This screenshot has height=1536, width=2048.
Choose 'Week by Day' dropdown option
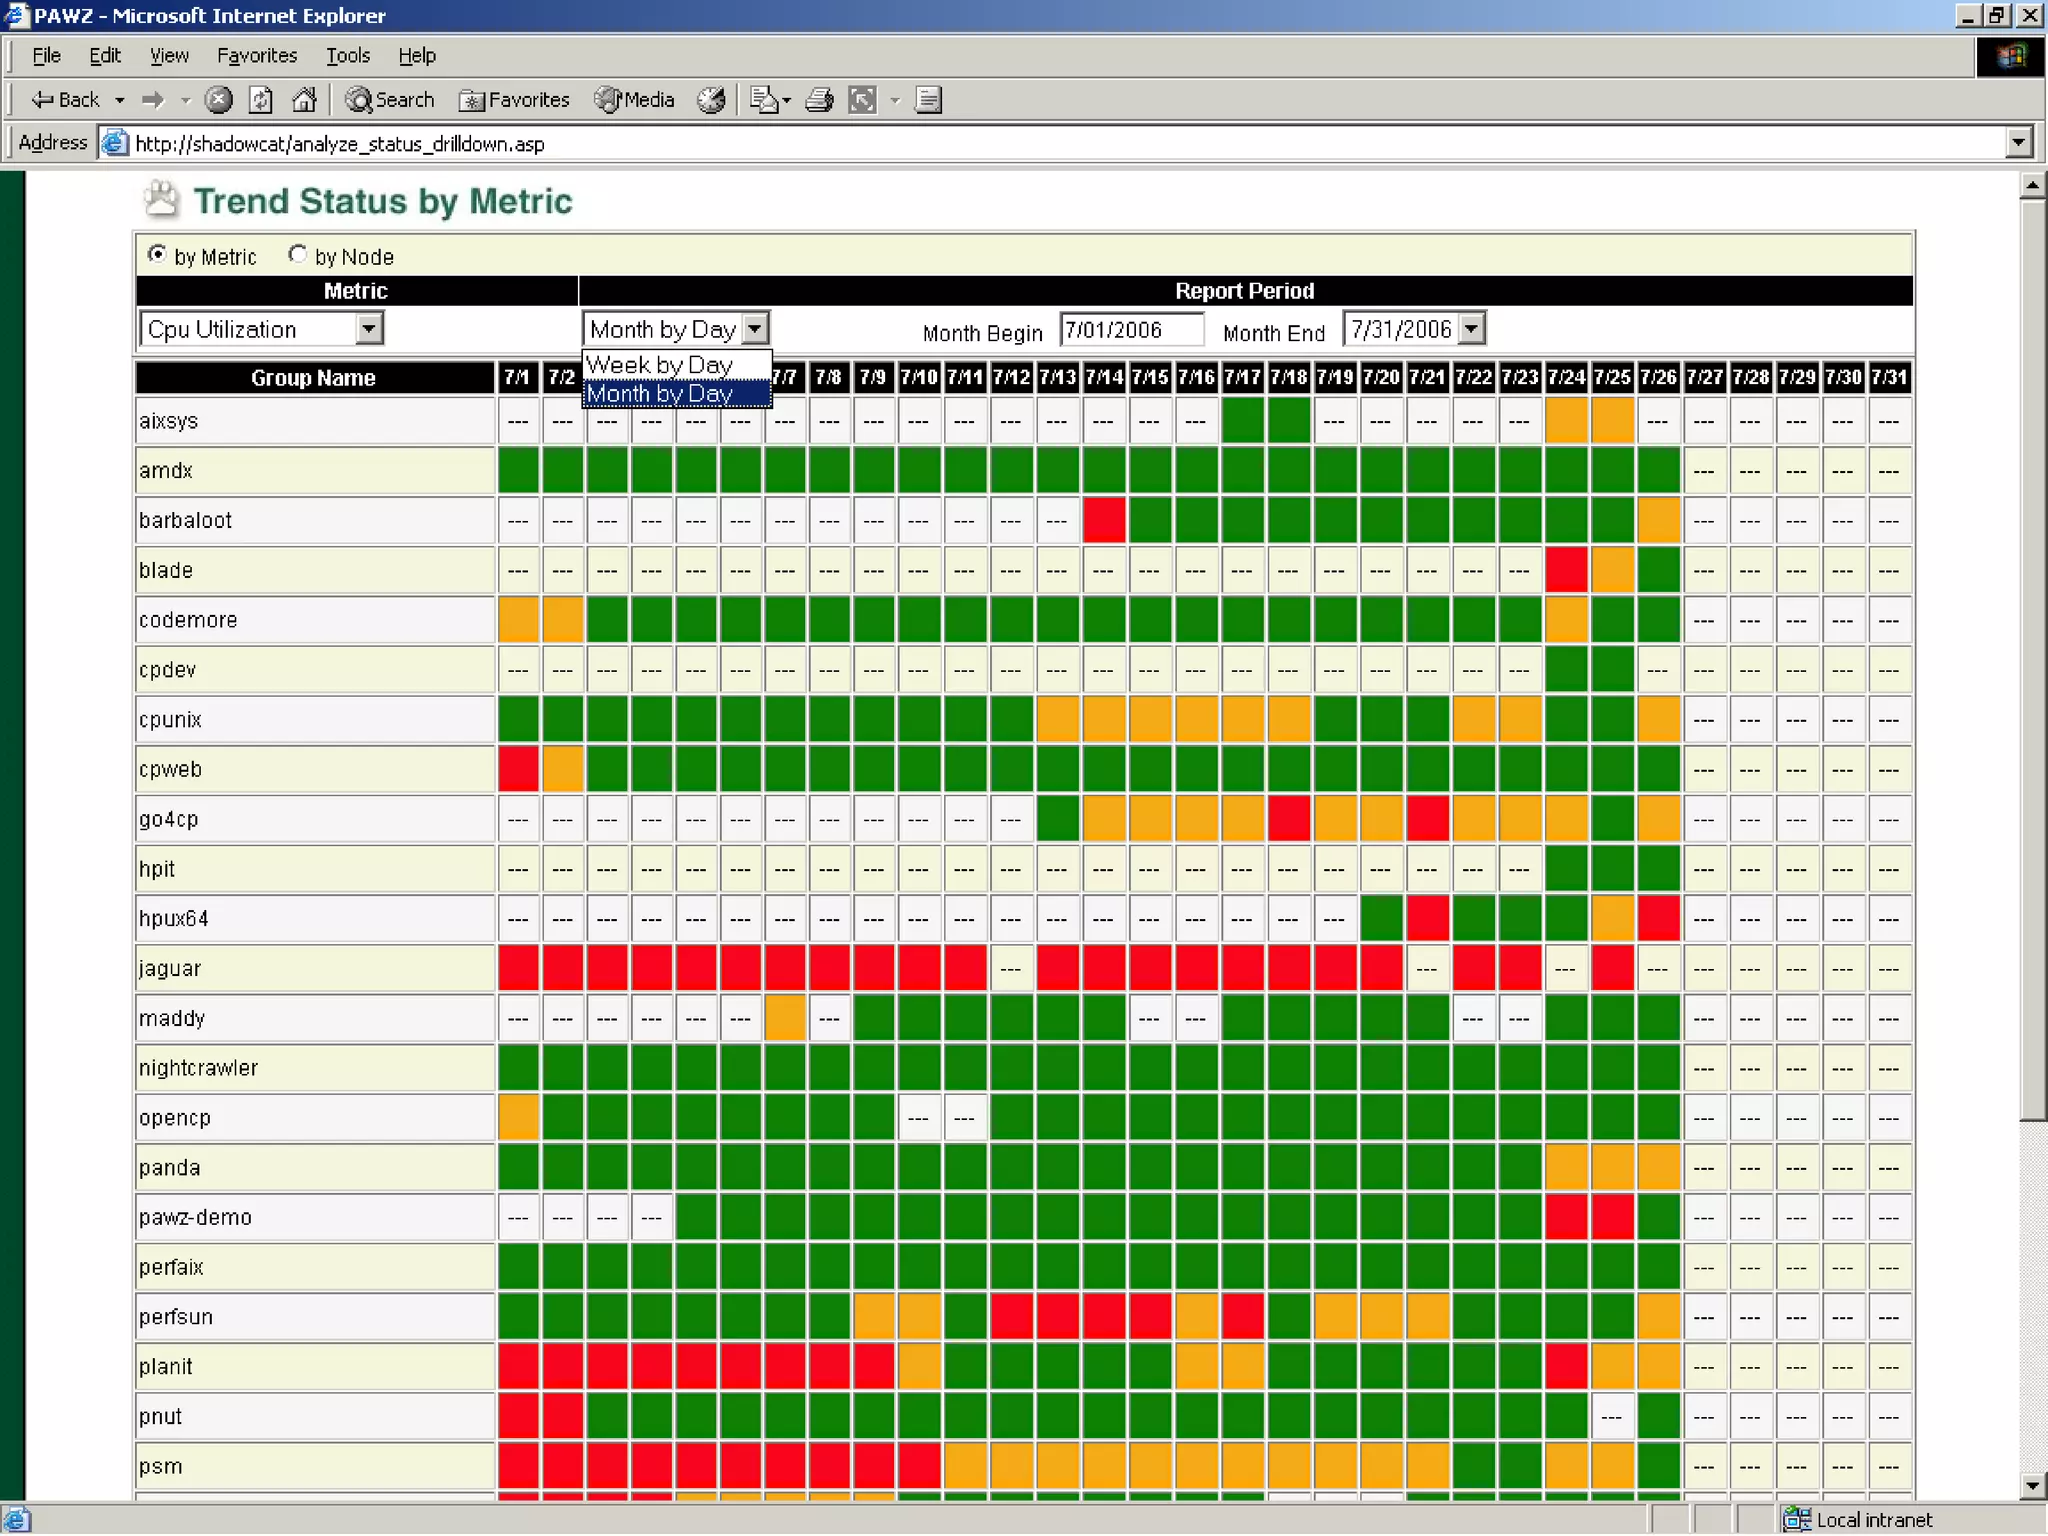[x=660, y=365]
